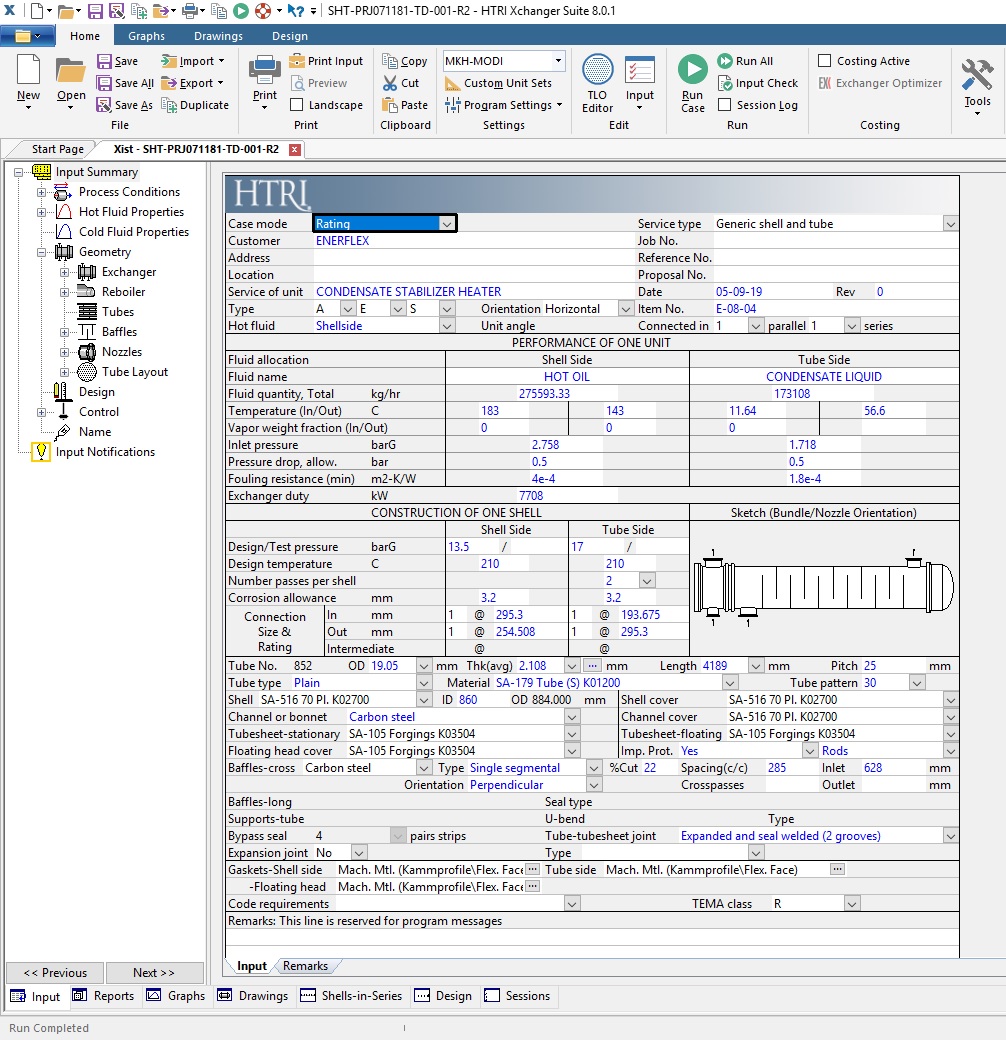
Task: Expand the Baffles tree node
Action: click(64, 332)
